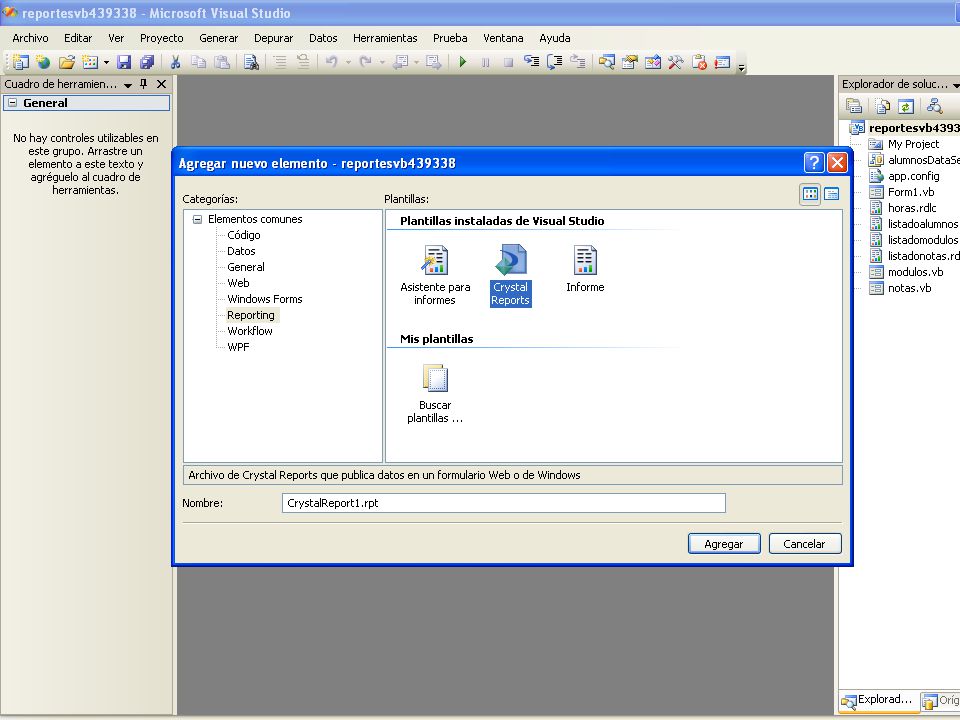The image size is (960, 720).
Task: Save the current file with the floppy icon
Action: point(124,62)
